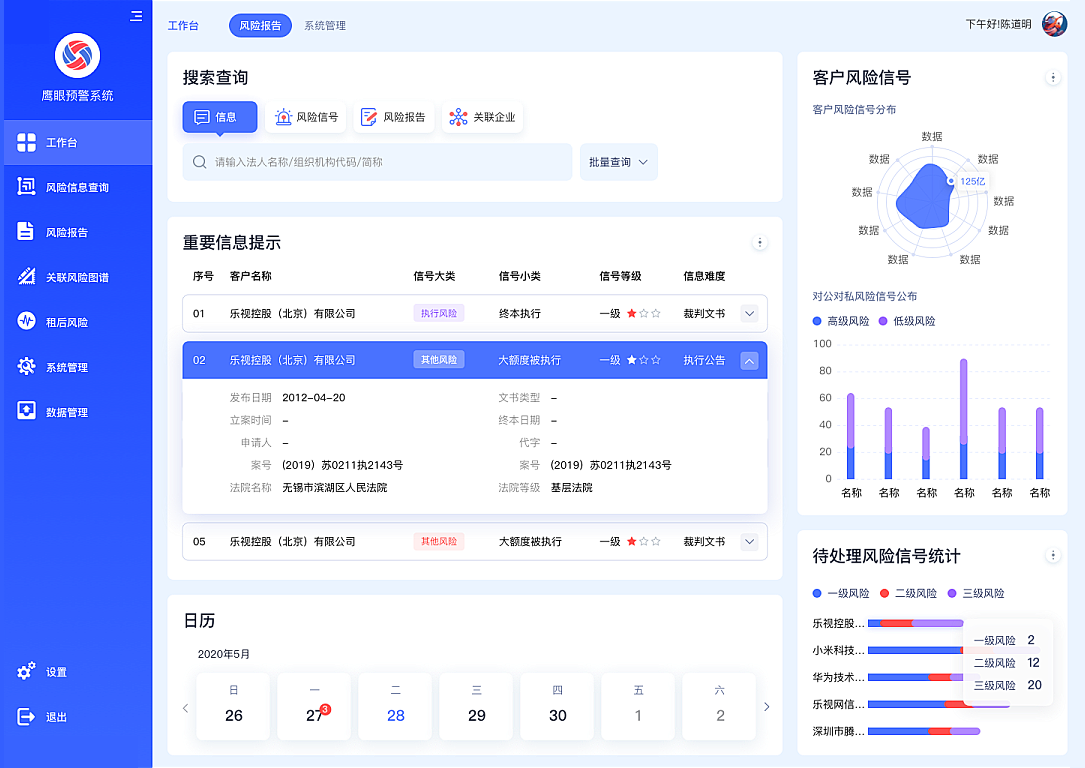This screenshot has height=768, width=1085.
Task: Open the 批量查询 dropdown
Action: [618, 162]
